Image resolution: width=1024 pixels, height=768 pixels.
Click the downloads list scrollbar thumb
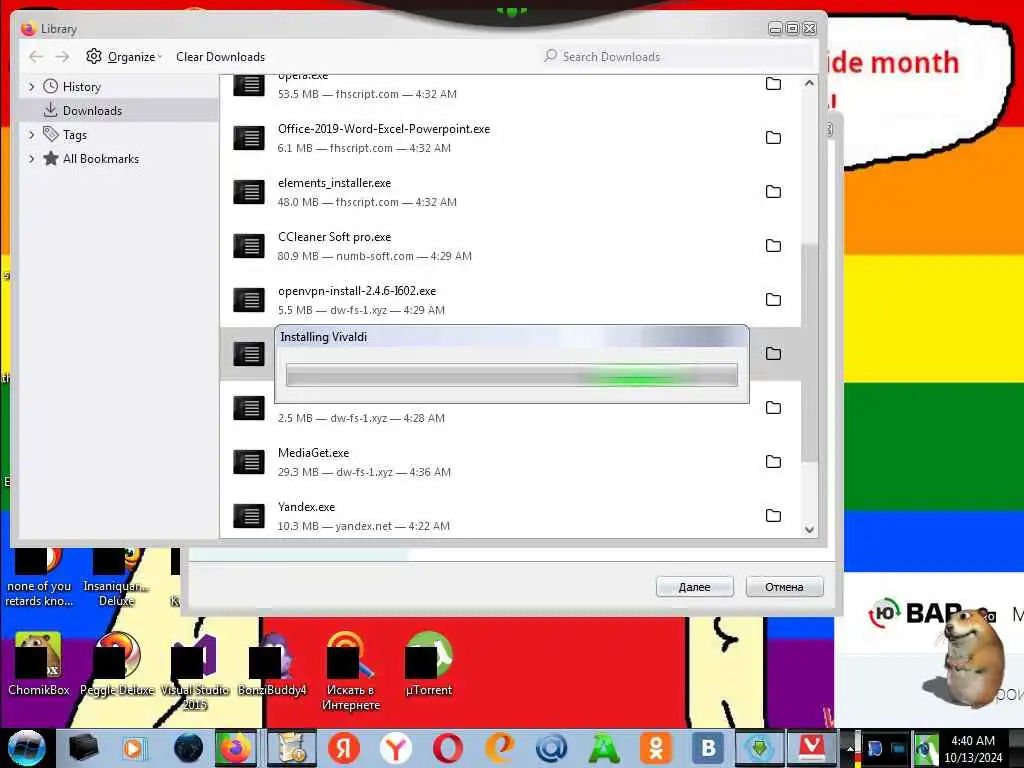click(x=809, y=353)
